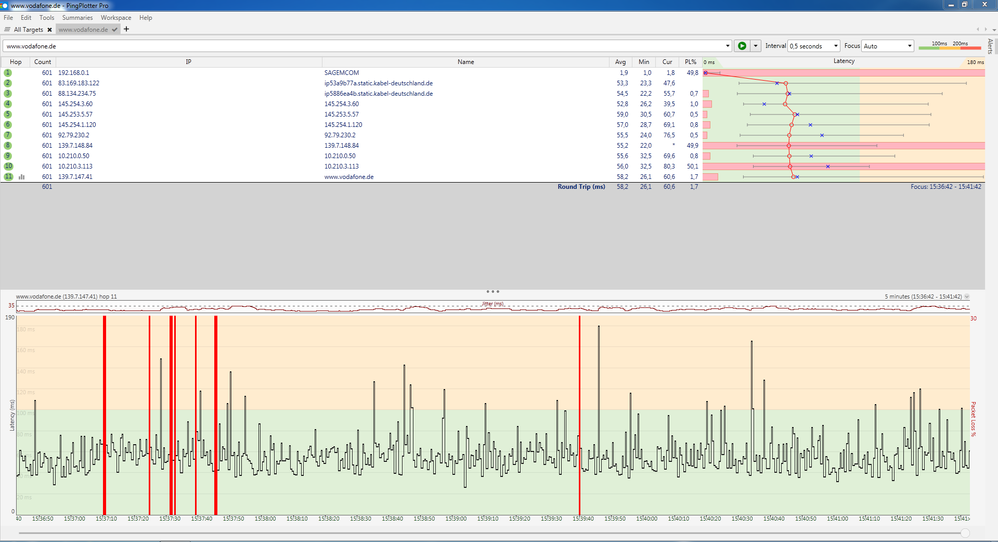This screenshot has height=542, width=998.
Task: Click the All Targets list icon
Action: pos(7,29)
